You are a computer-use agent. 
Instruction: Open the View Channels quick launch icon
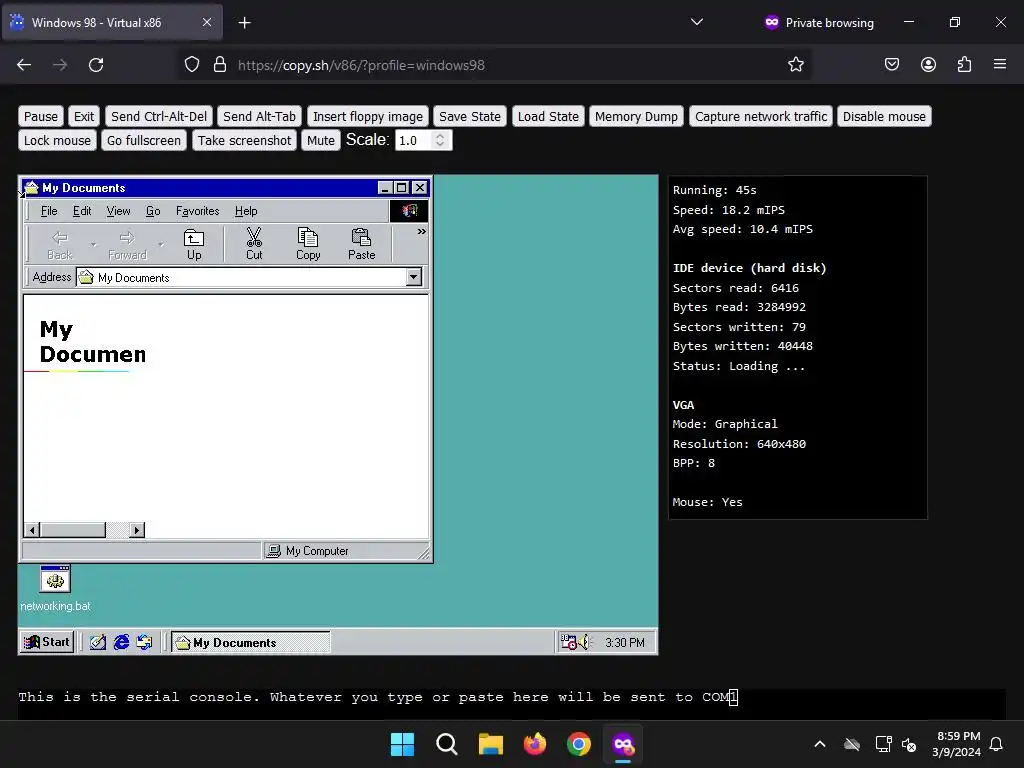pos(144,643)
